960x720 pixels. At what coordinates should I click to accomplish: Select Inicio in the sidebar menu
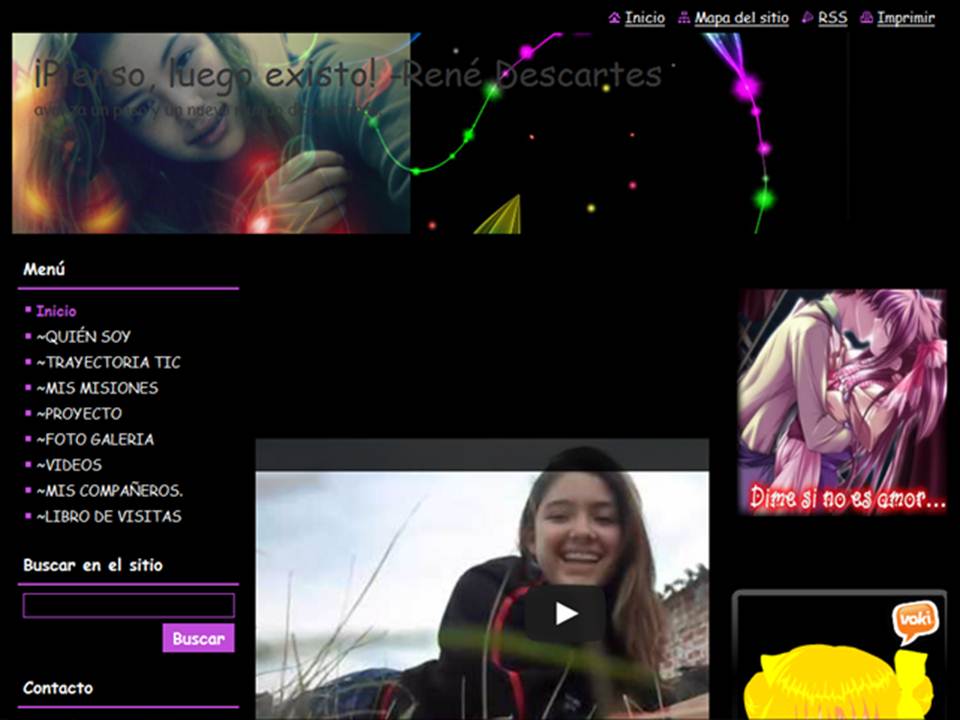[x=56, y=311]
